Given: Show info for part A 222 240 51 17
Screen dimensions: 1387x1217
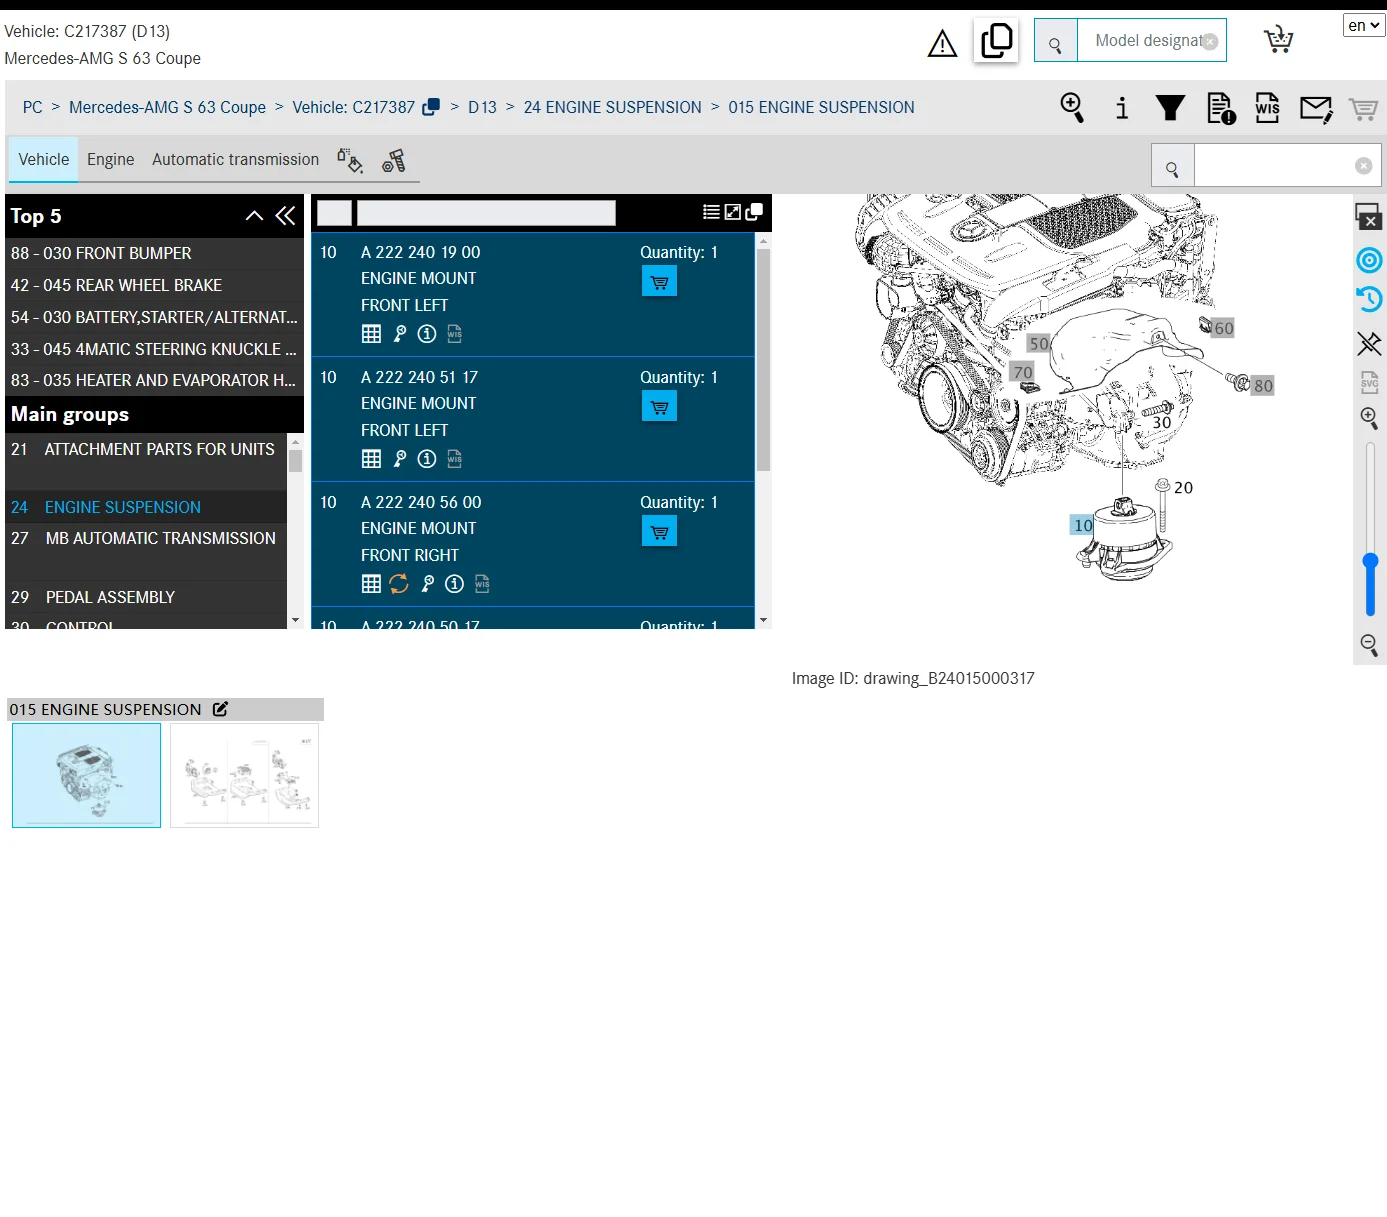Looking at the screenshot, I should (x=427, y=459).
